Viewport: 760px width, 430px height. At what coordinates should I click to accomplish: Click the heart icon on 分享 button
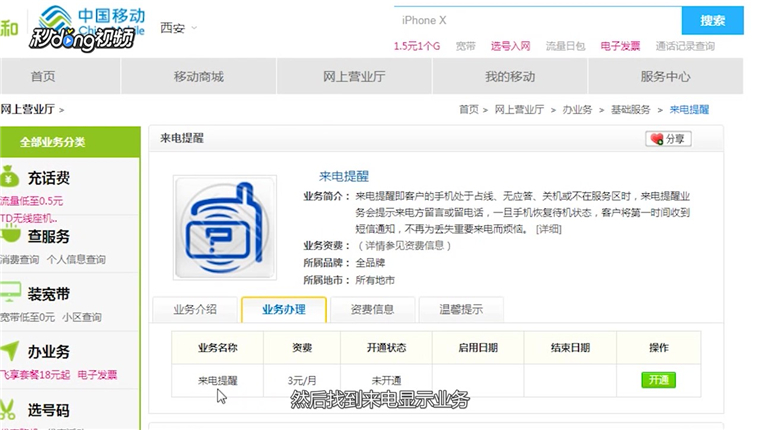click(x=657, y=139)
